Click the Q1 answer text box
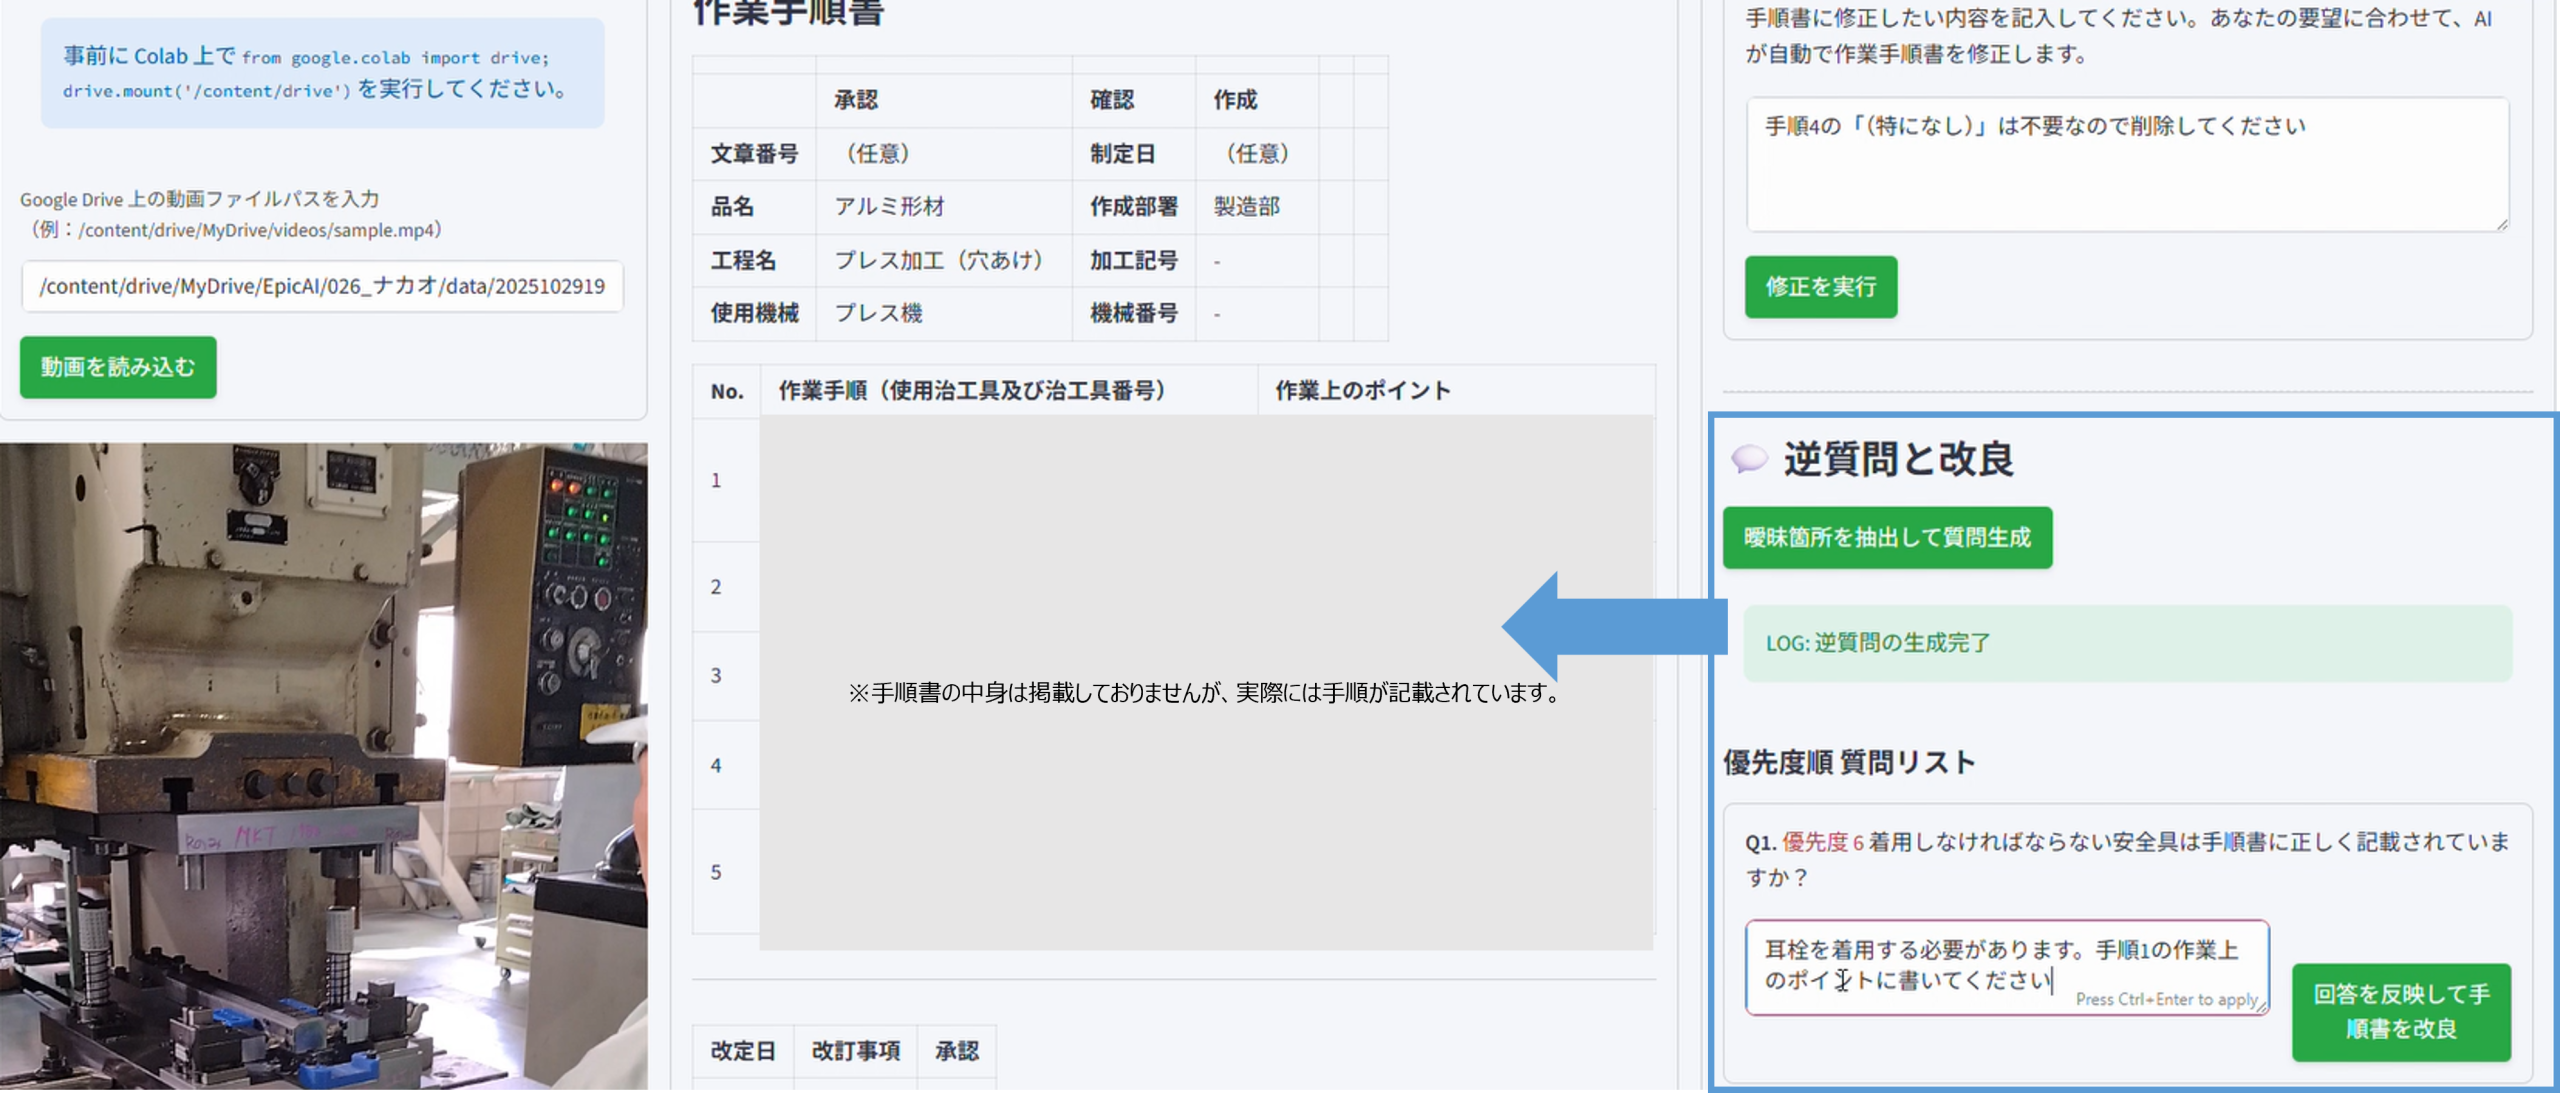 2006,966
